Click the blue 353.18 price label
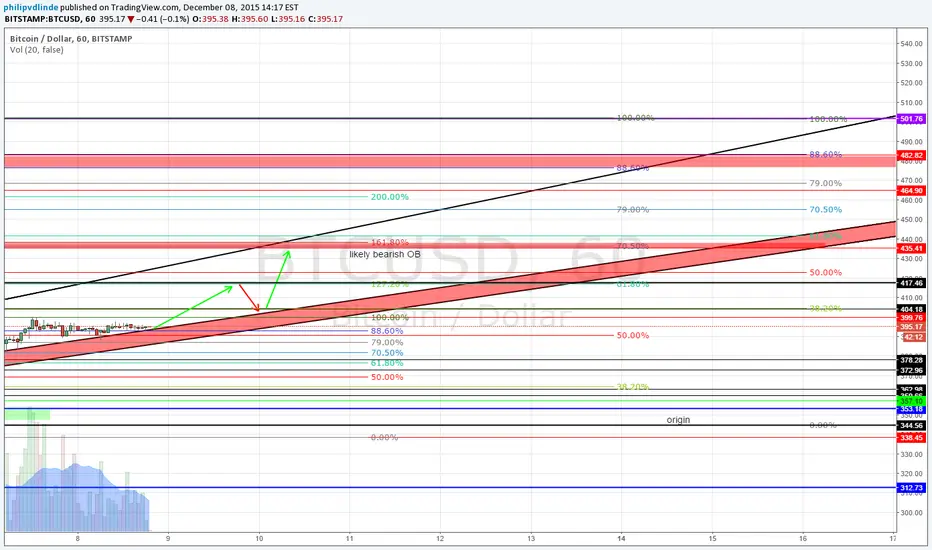This screenshot has width=932, height=550. tap(911, 409)
